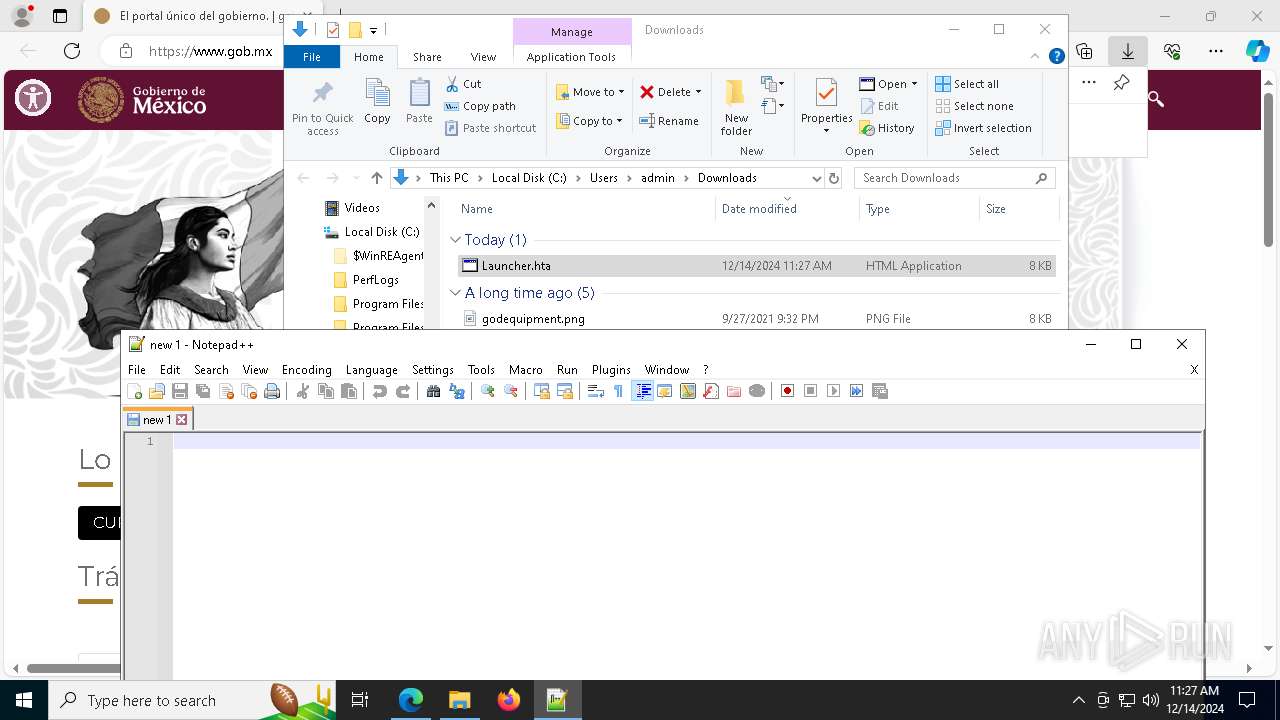This screenshot has height=720, width=1280.
Task: Click the New file icon in Notepad++
Action: point(135,391)
